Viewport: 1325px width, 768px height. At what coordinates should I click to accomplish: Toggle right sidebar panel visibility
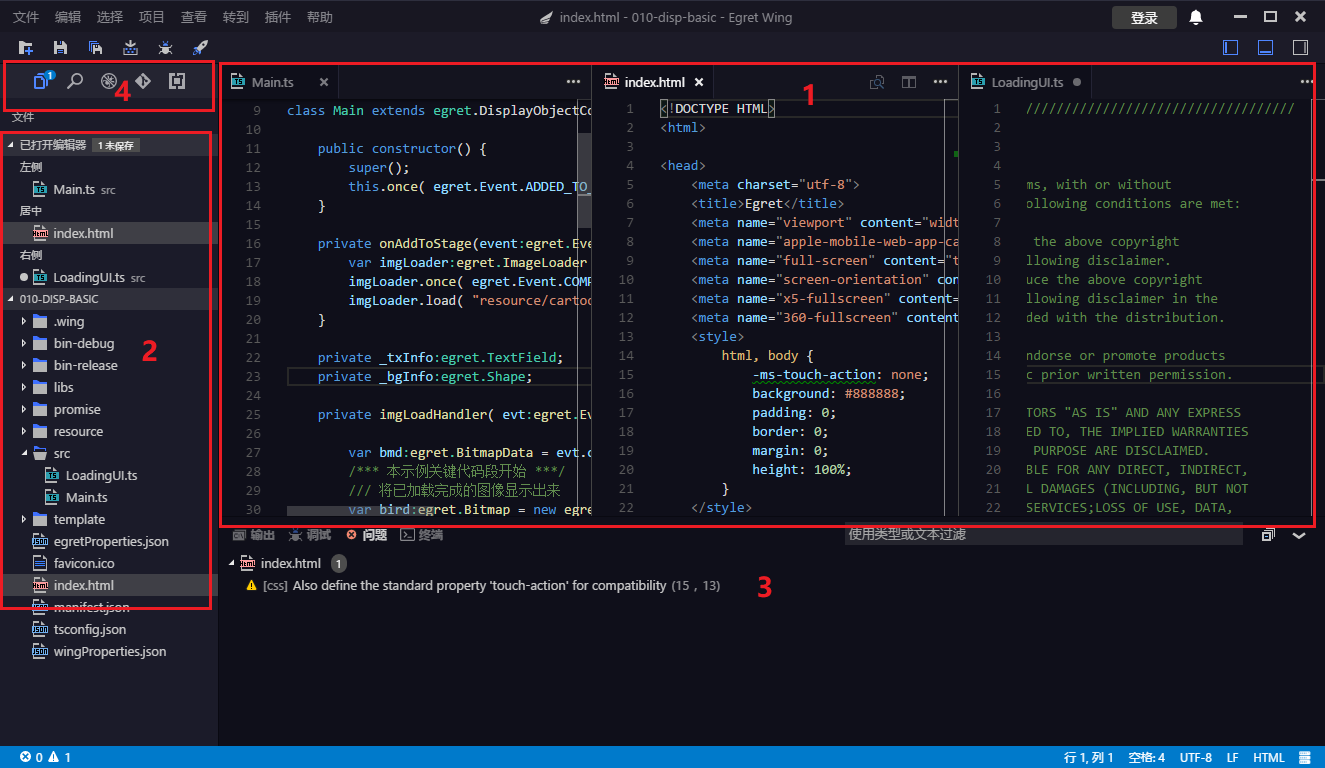pyautogui.click(x=1300, y=47)
